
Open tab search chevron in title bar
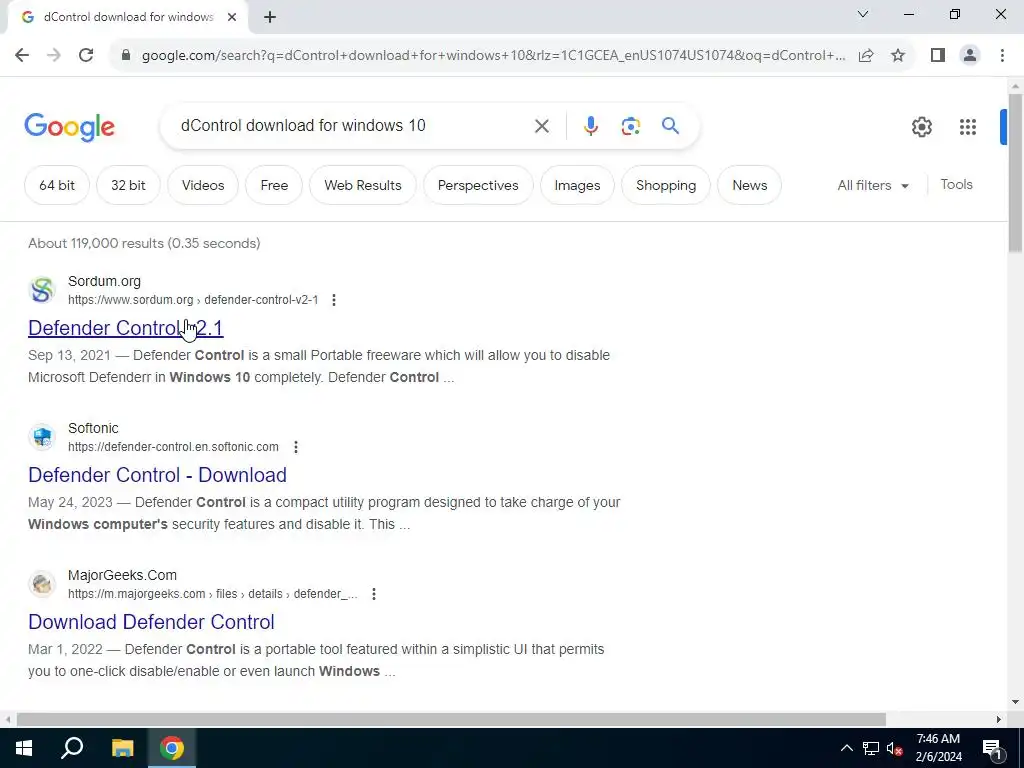pos(863,14)
